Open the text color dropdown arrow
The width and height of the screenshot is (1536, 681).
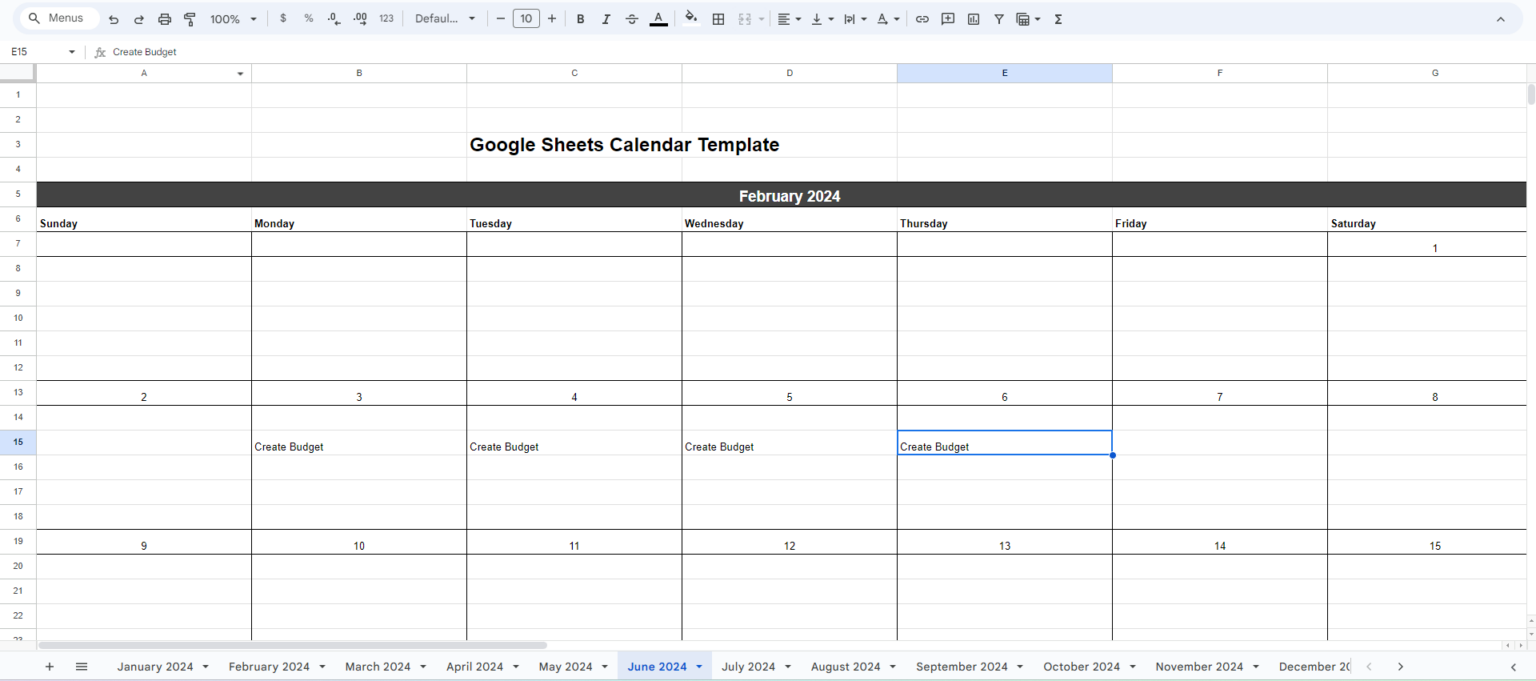[658, 18]
